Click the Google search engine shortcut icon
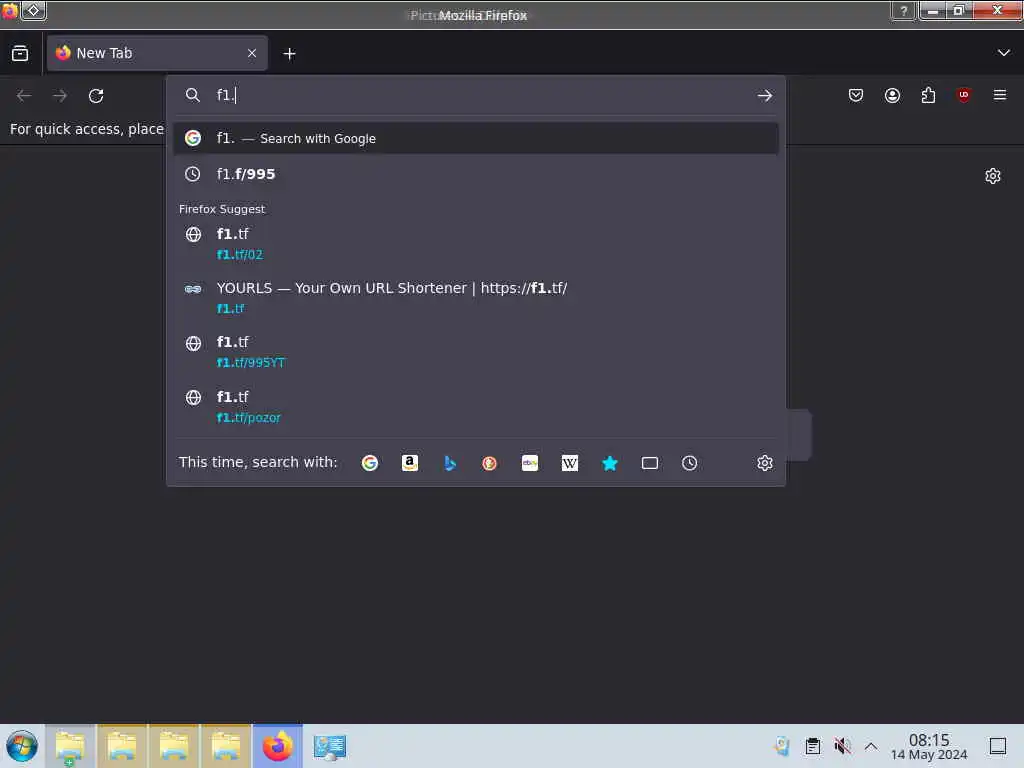Image resolution: width=1024 pixels, height=768 pixels. click(x=370, y=463)
